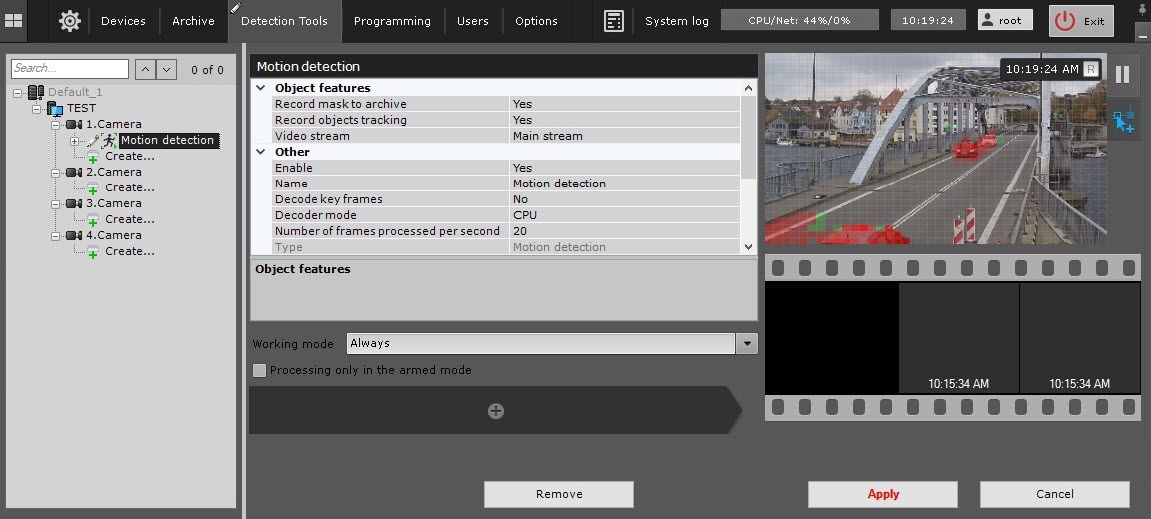The image size is (1151, 519).
Task: Pause the live video preview
Action: (1122, 74)
